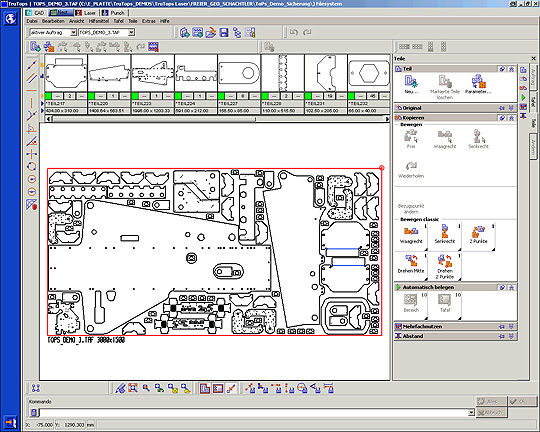540x432 pixels.
Task: Click the save disk icon in toolbar
Action: point(224,33)
